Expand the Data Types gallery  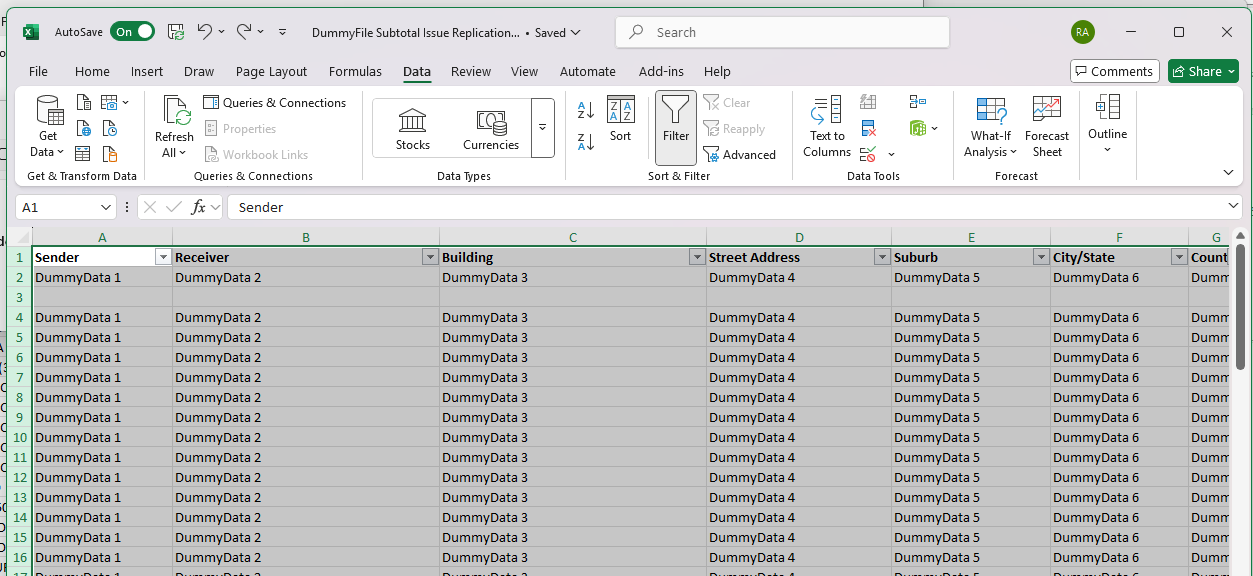tap(543, 128)
